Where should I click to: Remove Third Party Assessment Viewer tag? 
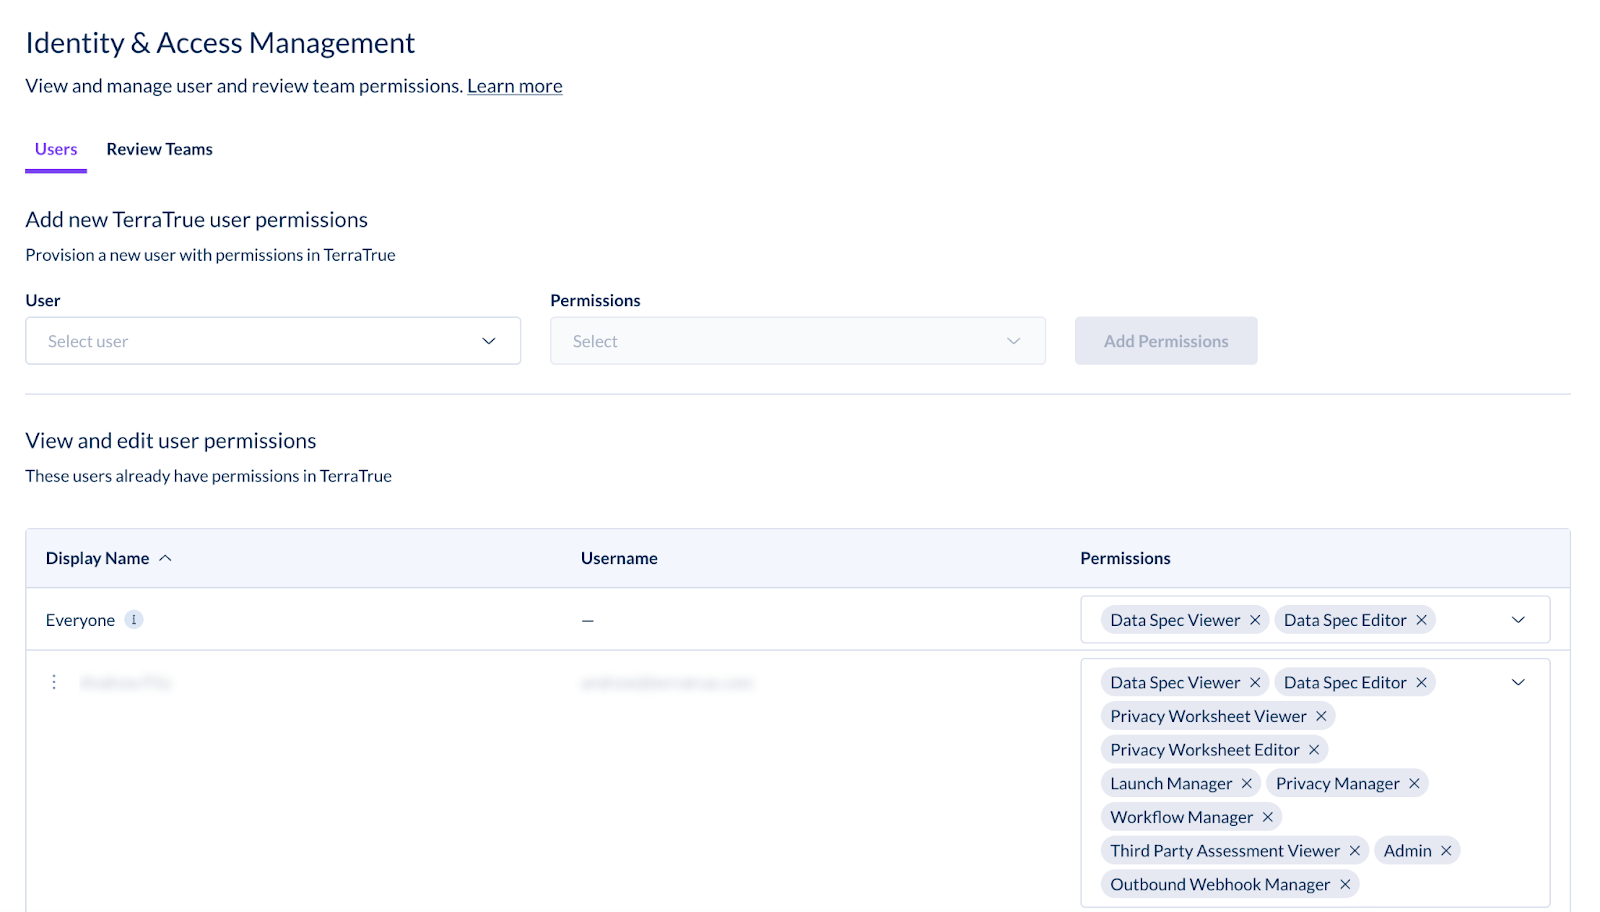coord(1355,851)
